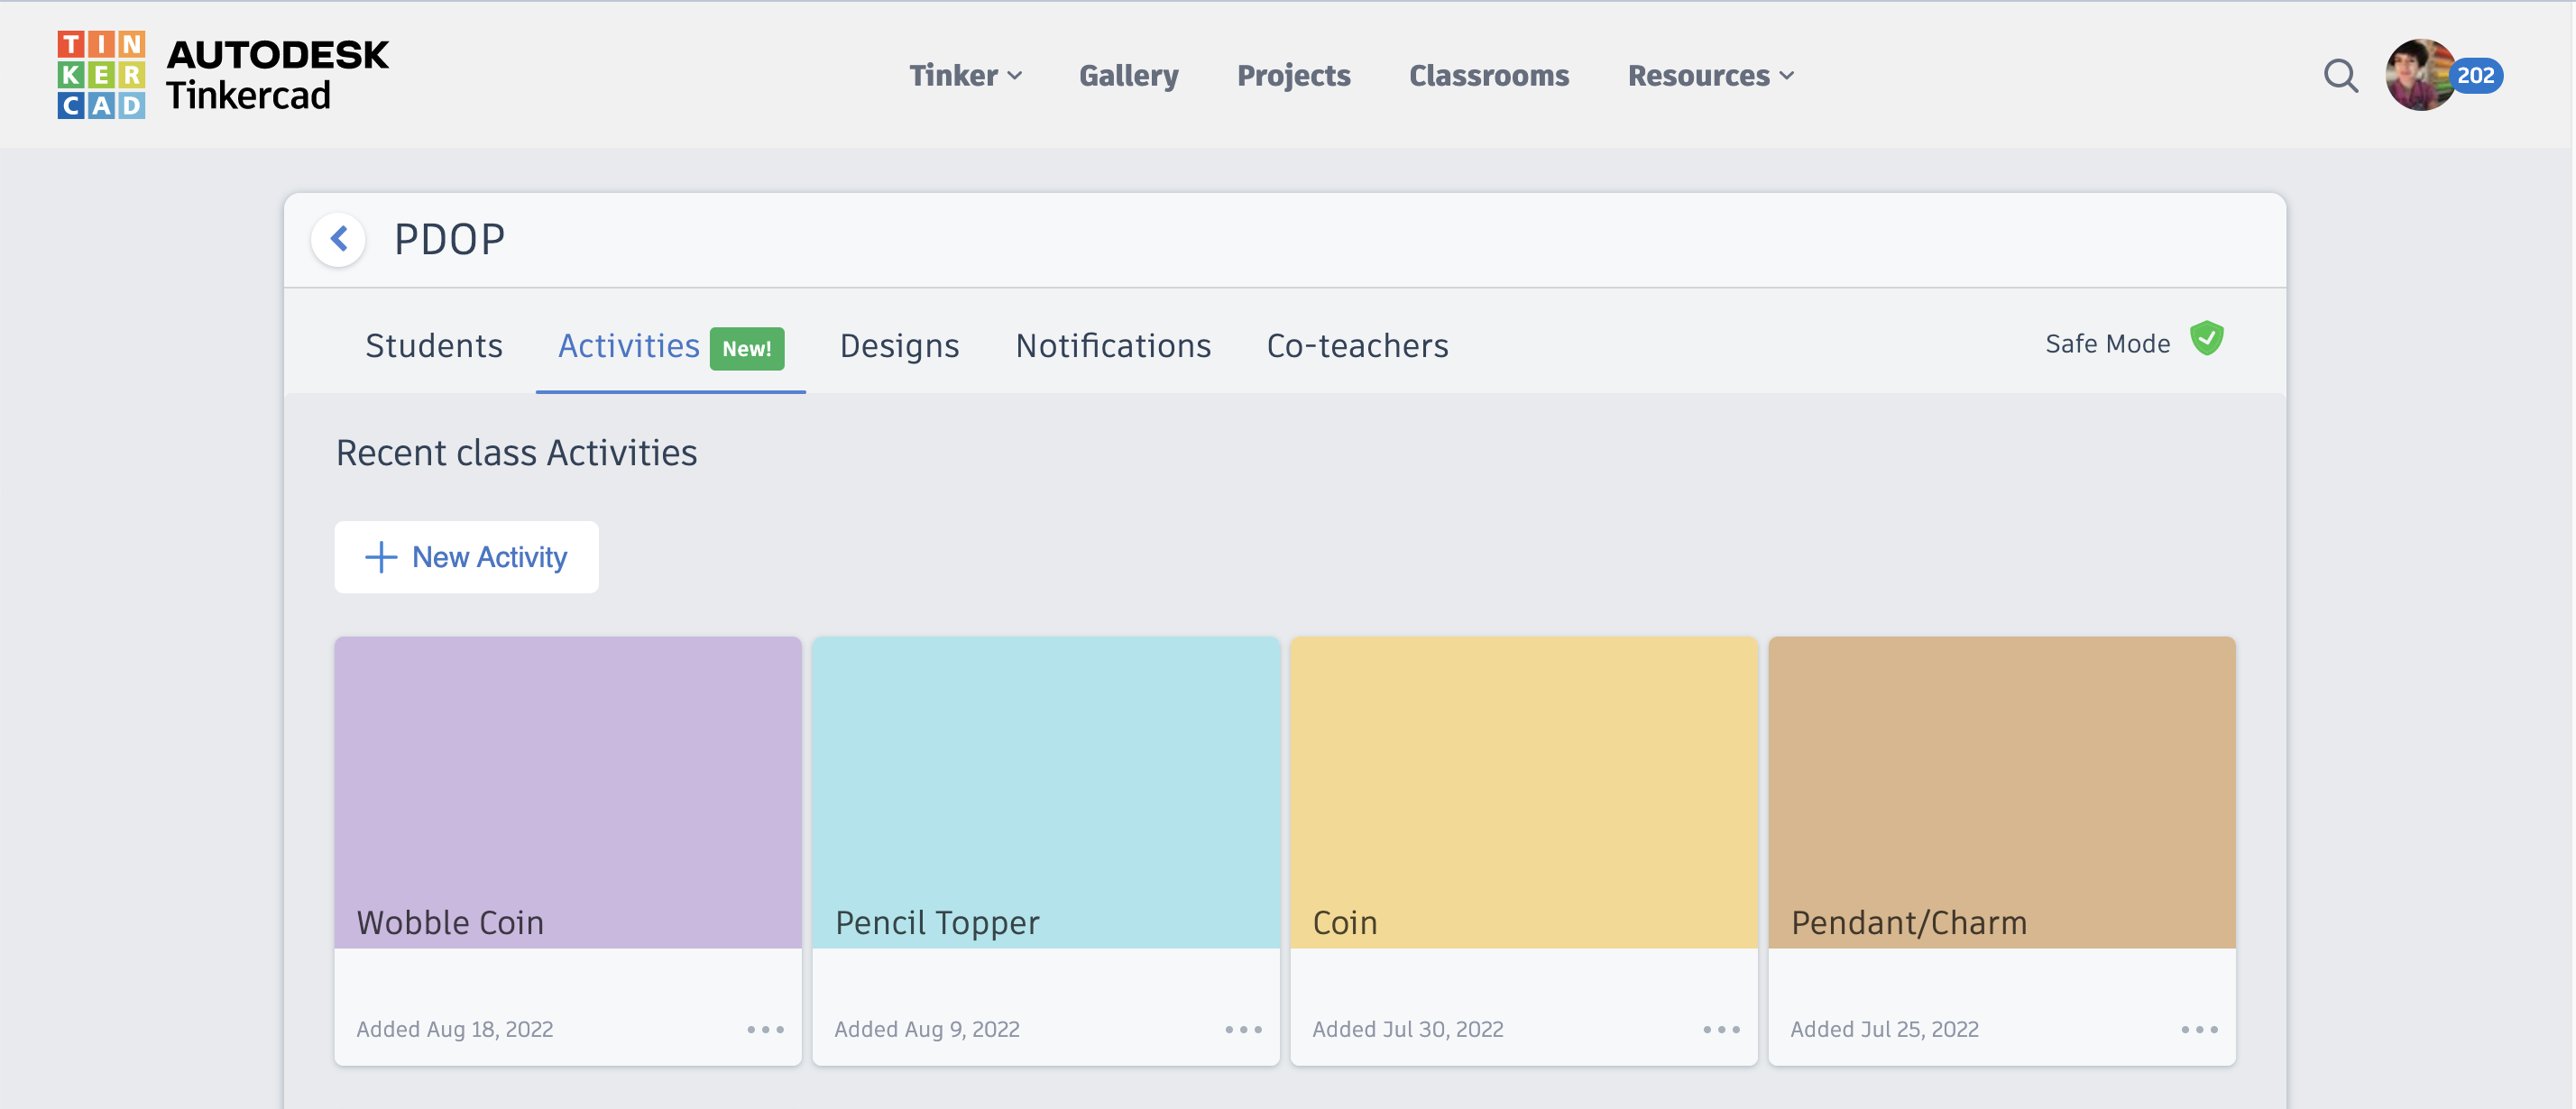Image resolution: width=2576 pixels, height=1109 pixels.
Task: Expand the Resources dropdown menu
Action: coord(1710,76)
